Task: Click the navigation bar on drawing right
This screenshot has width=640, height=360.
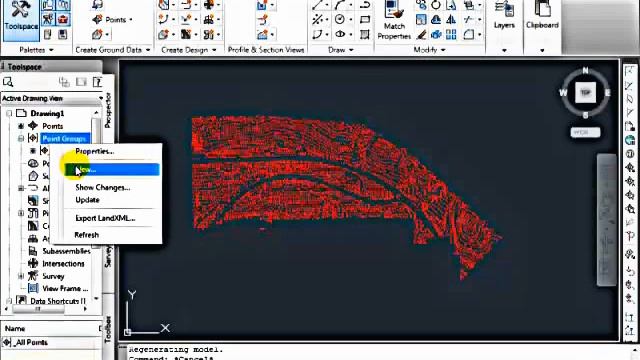Action: [x=607, y=220]
